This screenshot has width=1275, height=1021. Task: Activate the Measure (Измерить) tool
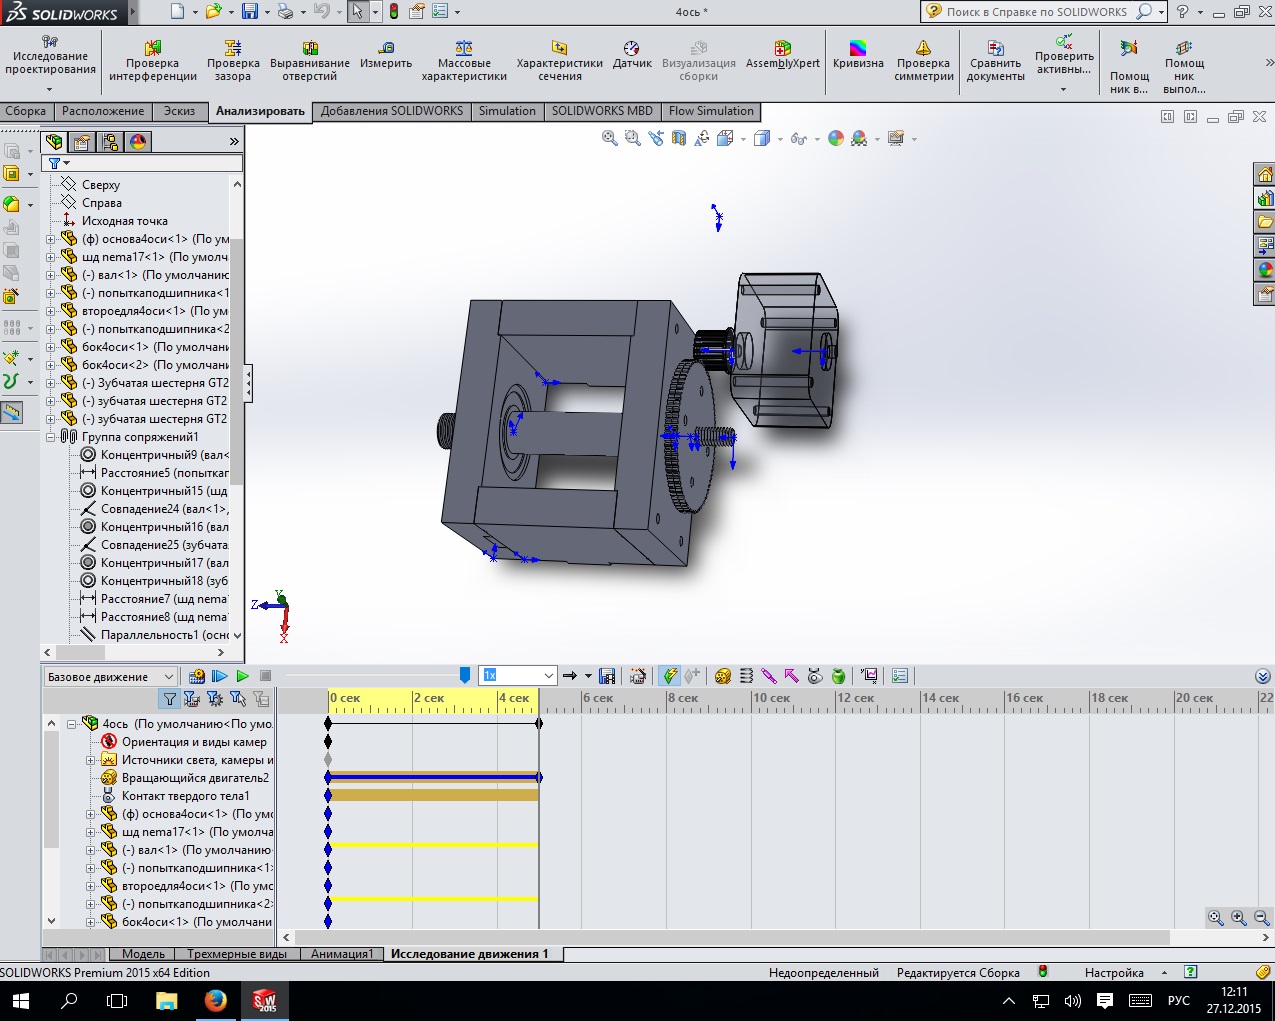tap(386, 56)
